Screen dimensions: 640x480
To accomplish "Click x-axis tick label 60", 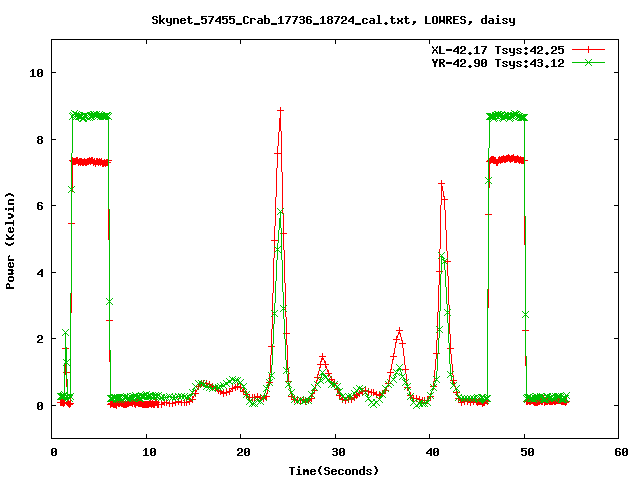I will click(x=621, y=452).
